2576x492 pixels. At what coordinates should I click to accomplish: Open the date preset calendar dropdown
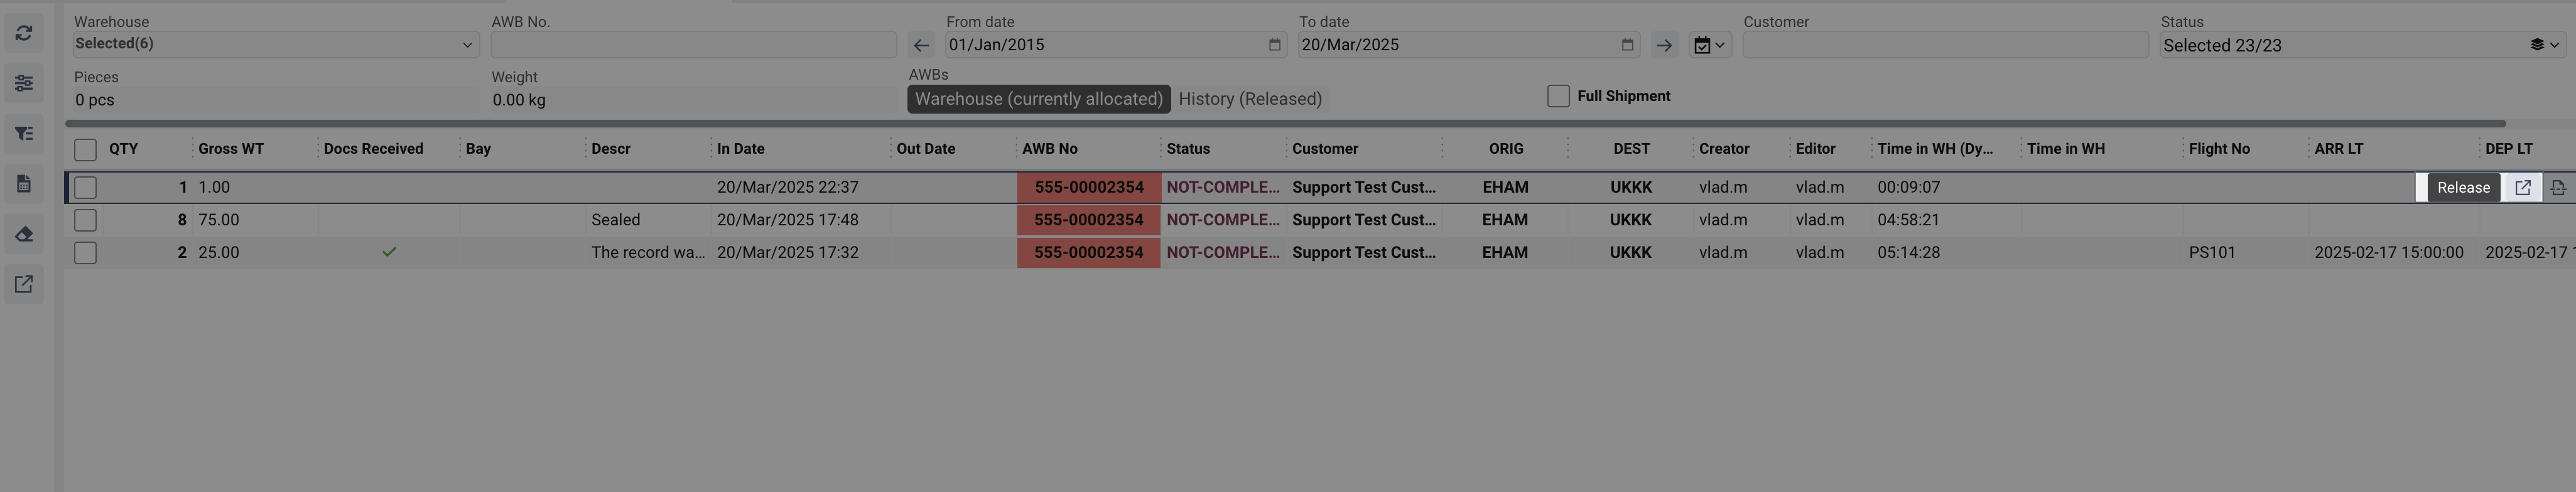click(x=1709, y=45)
